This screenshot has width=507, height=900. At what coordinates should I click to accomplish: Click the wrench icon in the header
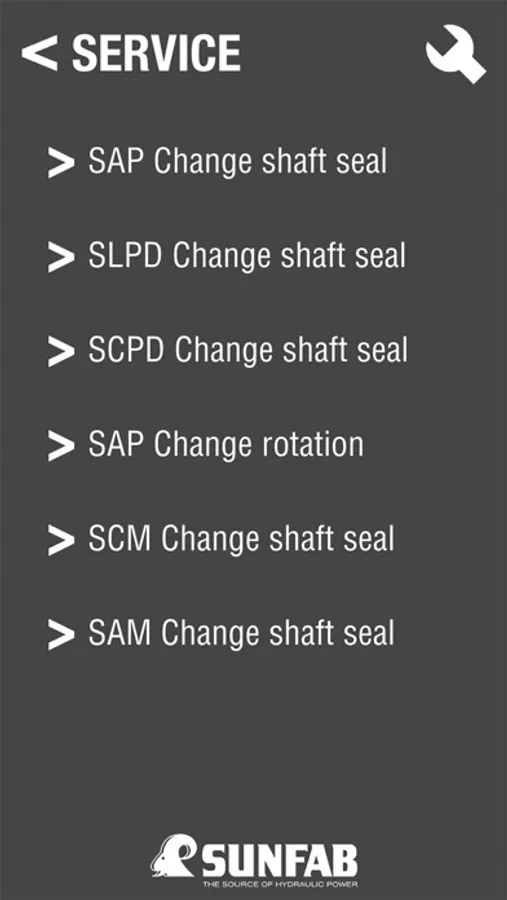click(456, 53)
